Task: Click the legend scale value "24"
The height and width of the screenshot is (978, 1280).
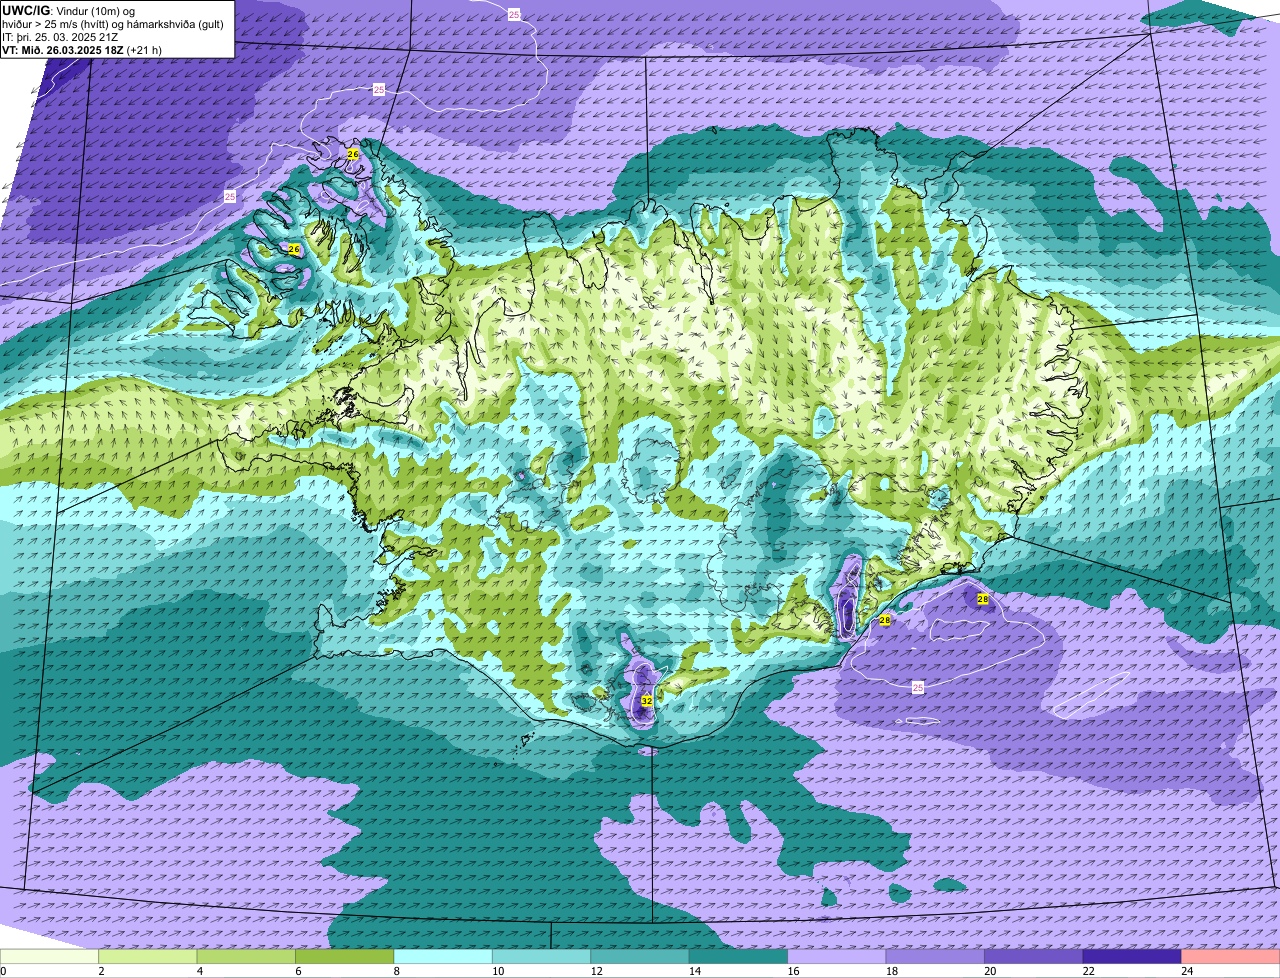Action: click(x=1187, y=970)
